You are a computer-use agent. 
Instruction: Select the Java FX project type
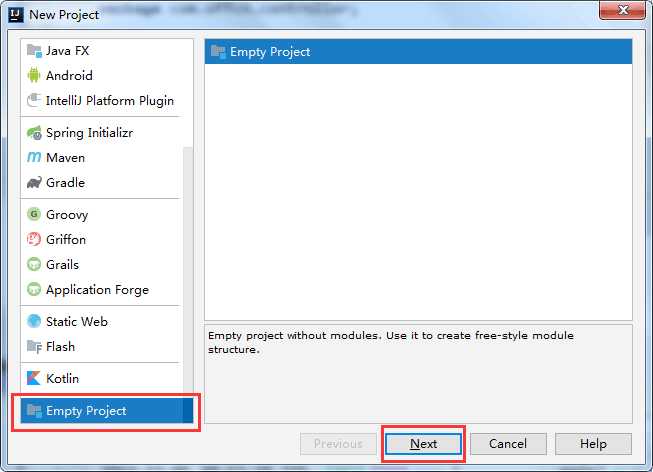tap(101, 51)
